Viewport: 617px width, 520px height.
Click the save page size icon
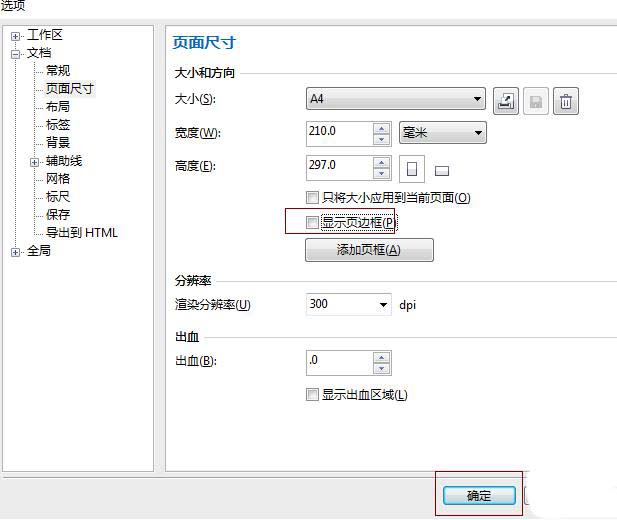coord(536,101)
